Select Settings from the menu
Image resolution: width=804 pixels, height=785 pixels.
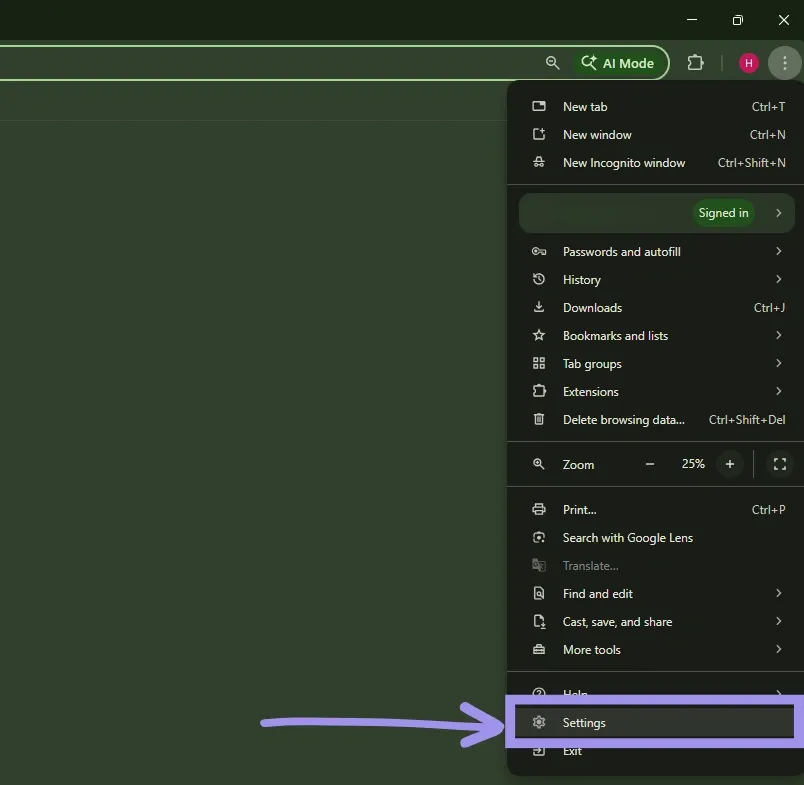click(x=584, y=722)
